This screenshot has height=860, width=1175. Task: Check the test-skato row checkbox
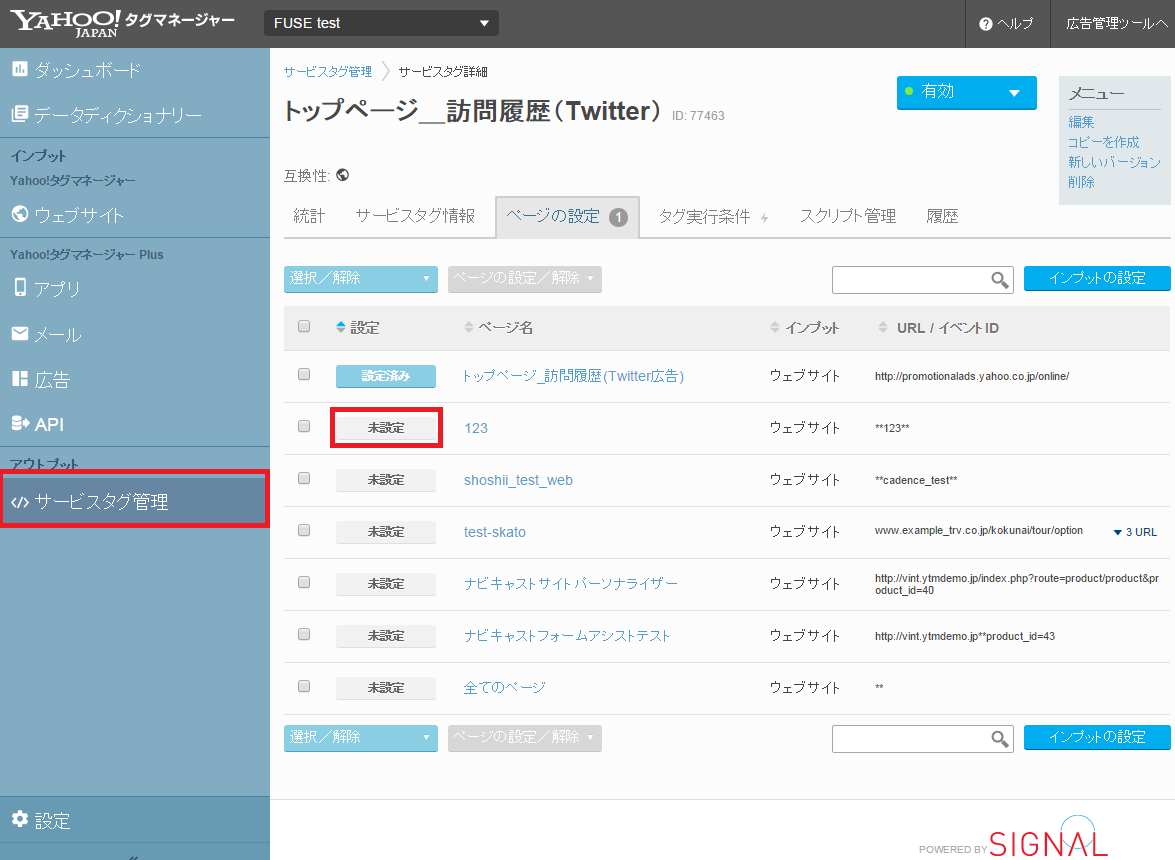303,530
